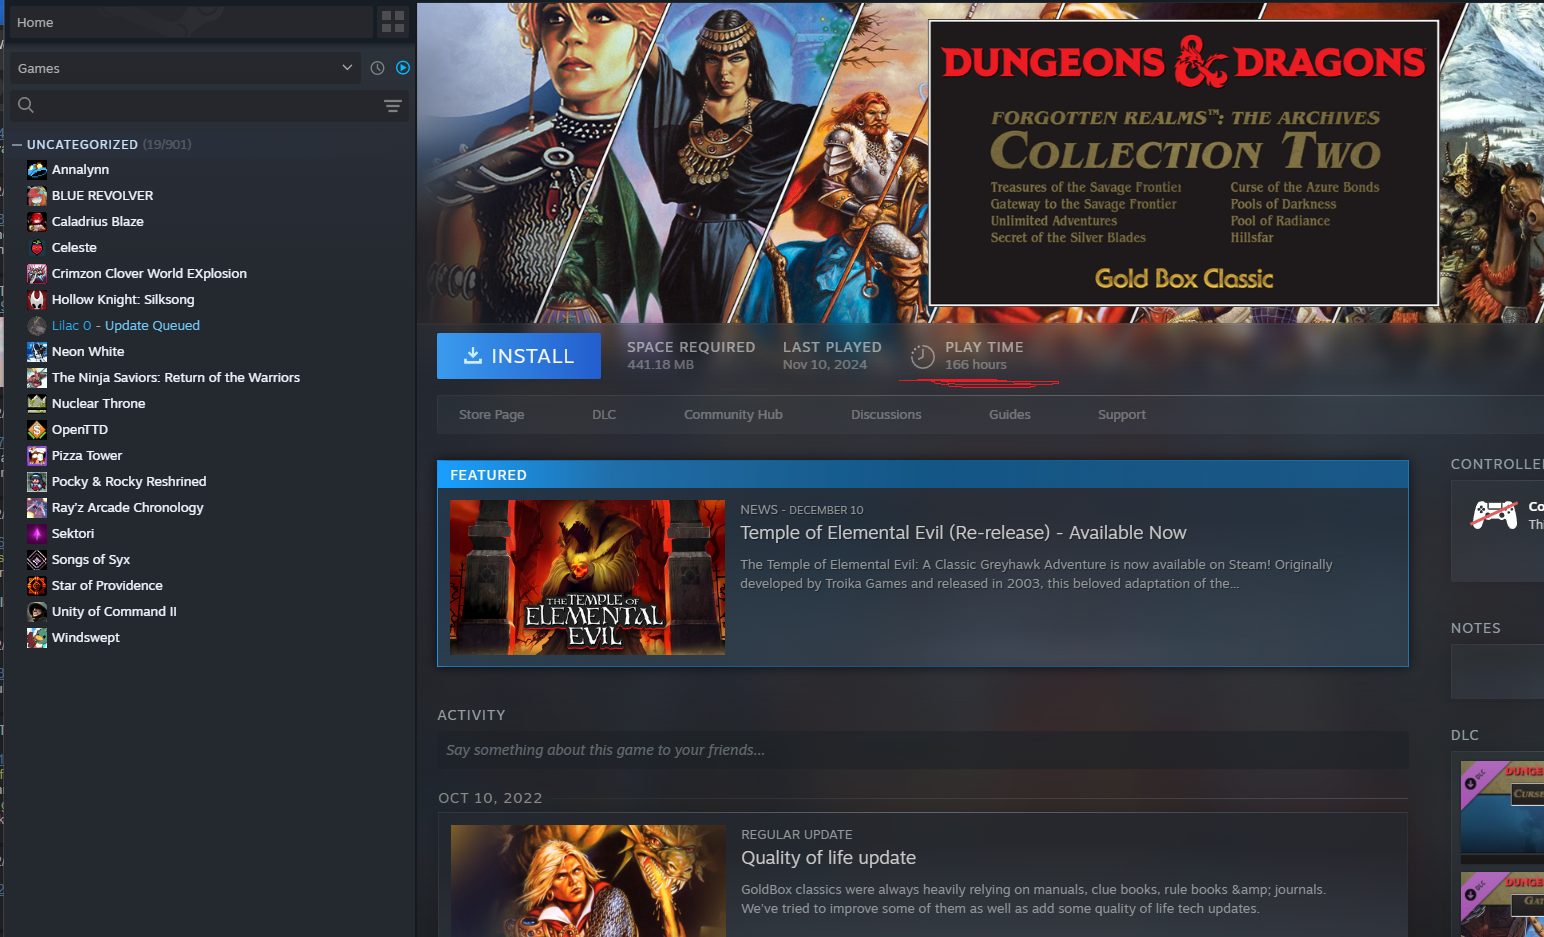
Task: Go to the Community Hub tab
Action: (x=733, y=415)
